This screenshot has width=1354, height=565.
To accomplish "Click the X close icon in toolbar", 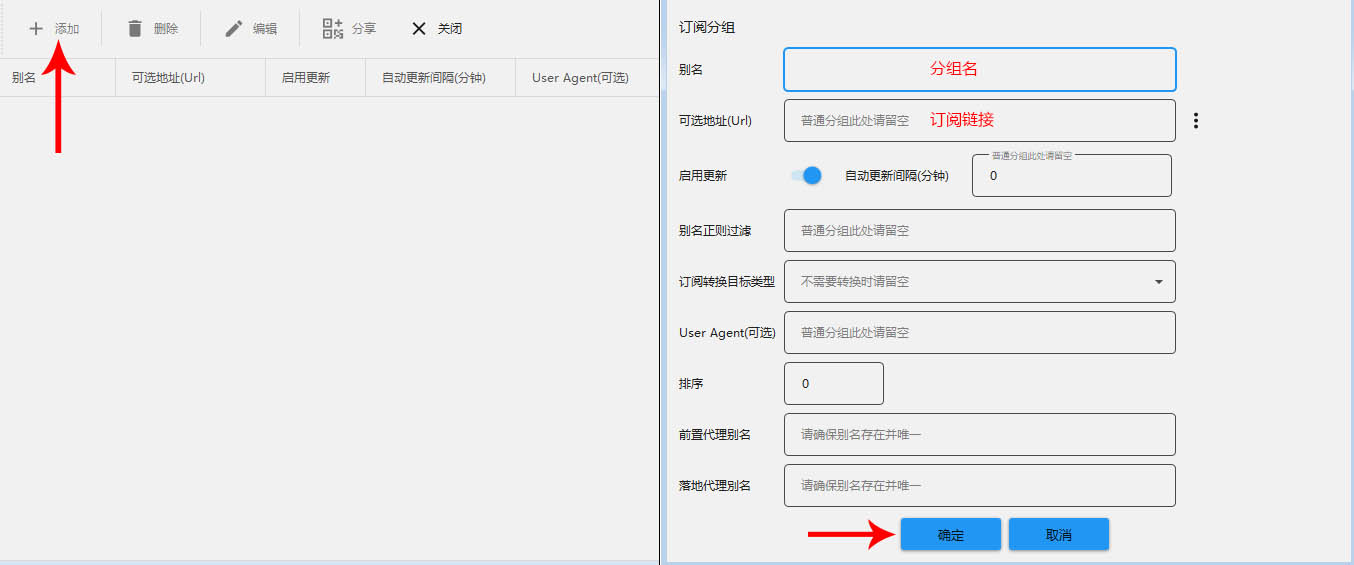I will (419, 29).
